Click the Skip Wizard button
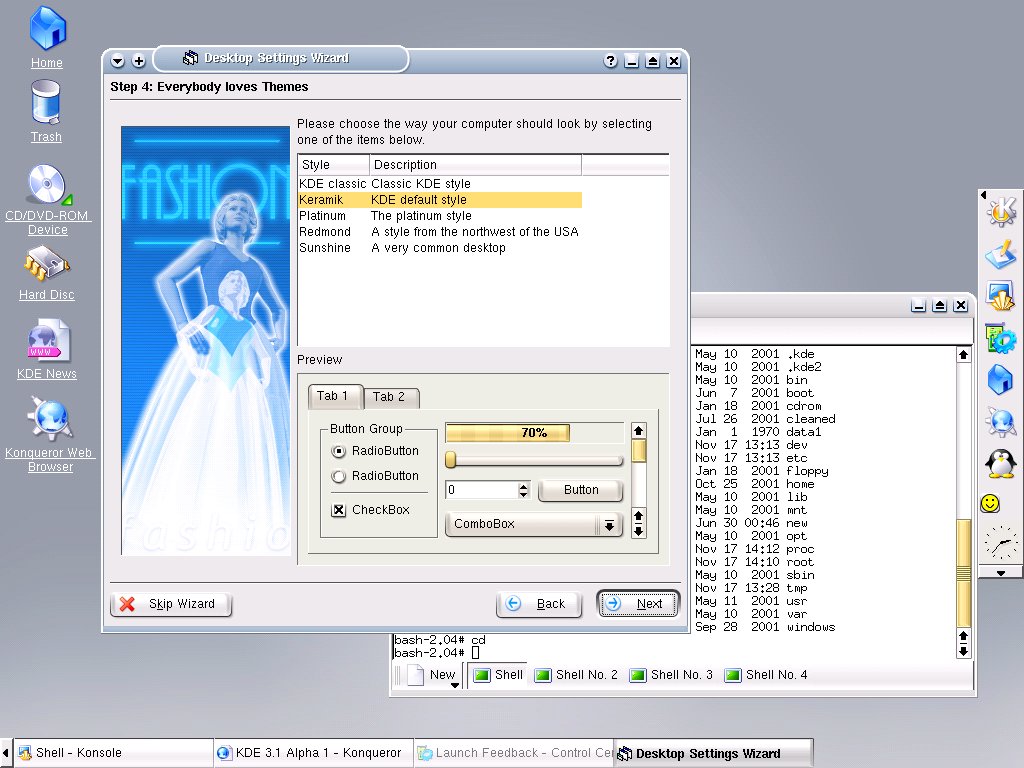 [x=170, y=604]
